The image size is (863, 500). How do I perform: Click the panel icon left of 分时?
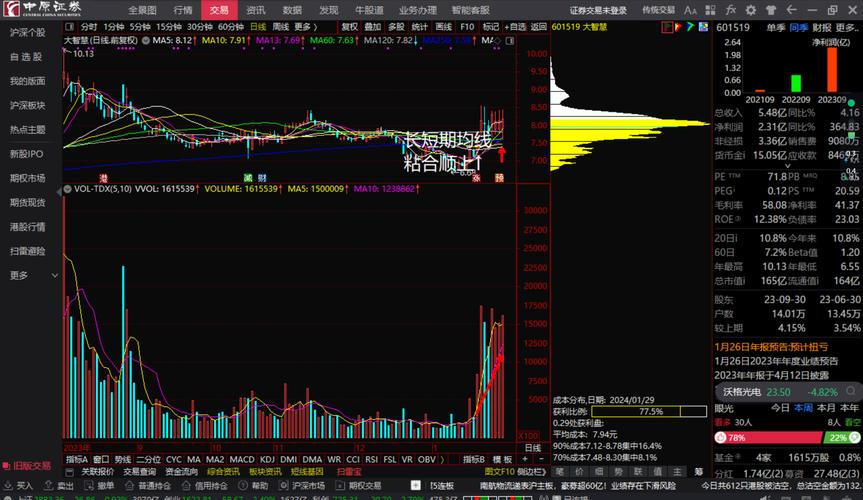pyautogui.click(x=69, y=27)
